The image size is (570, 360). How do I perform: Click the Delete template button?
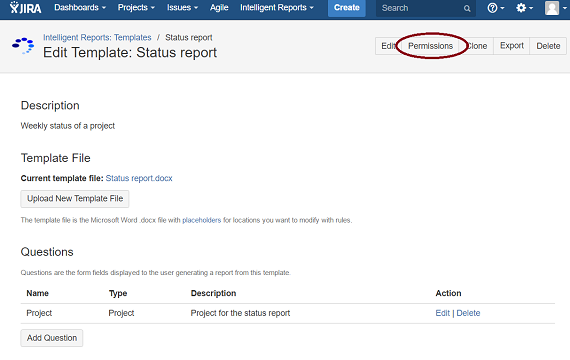pyautogui.click(x=548, y=46)
